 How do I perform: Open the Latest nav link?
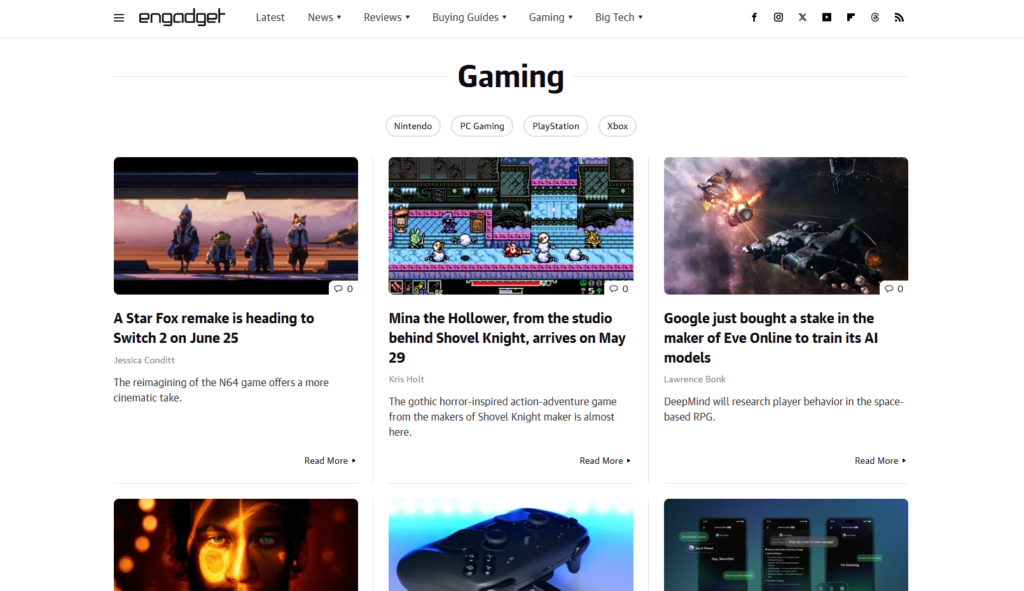270,18
